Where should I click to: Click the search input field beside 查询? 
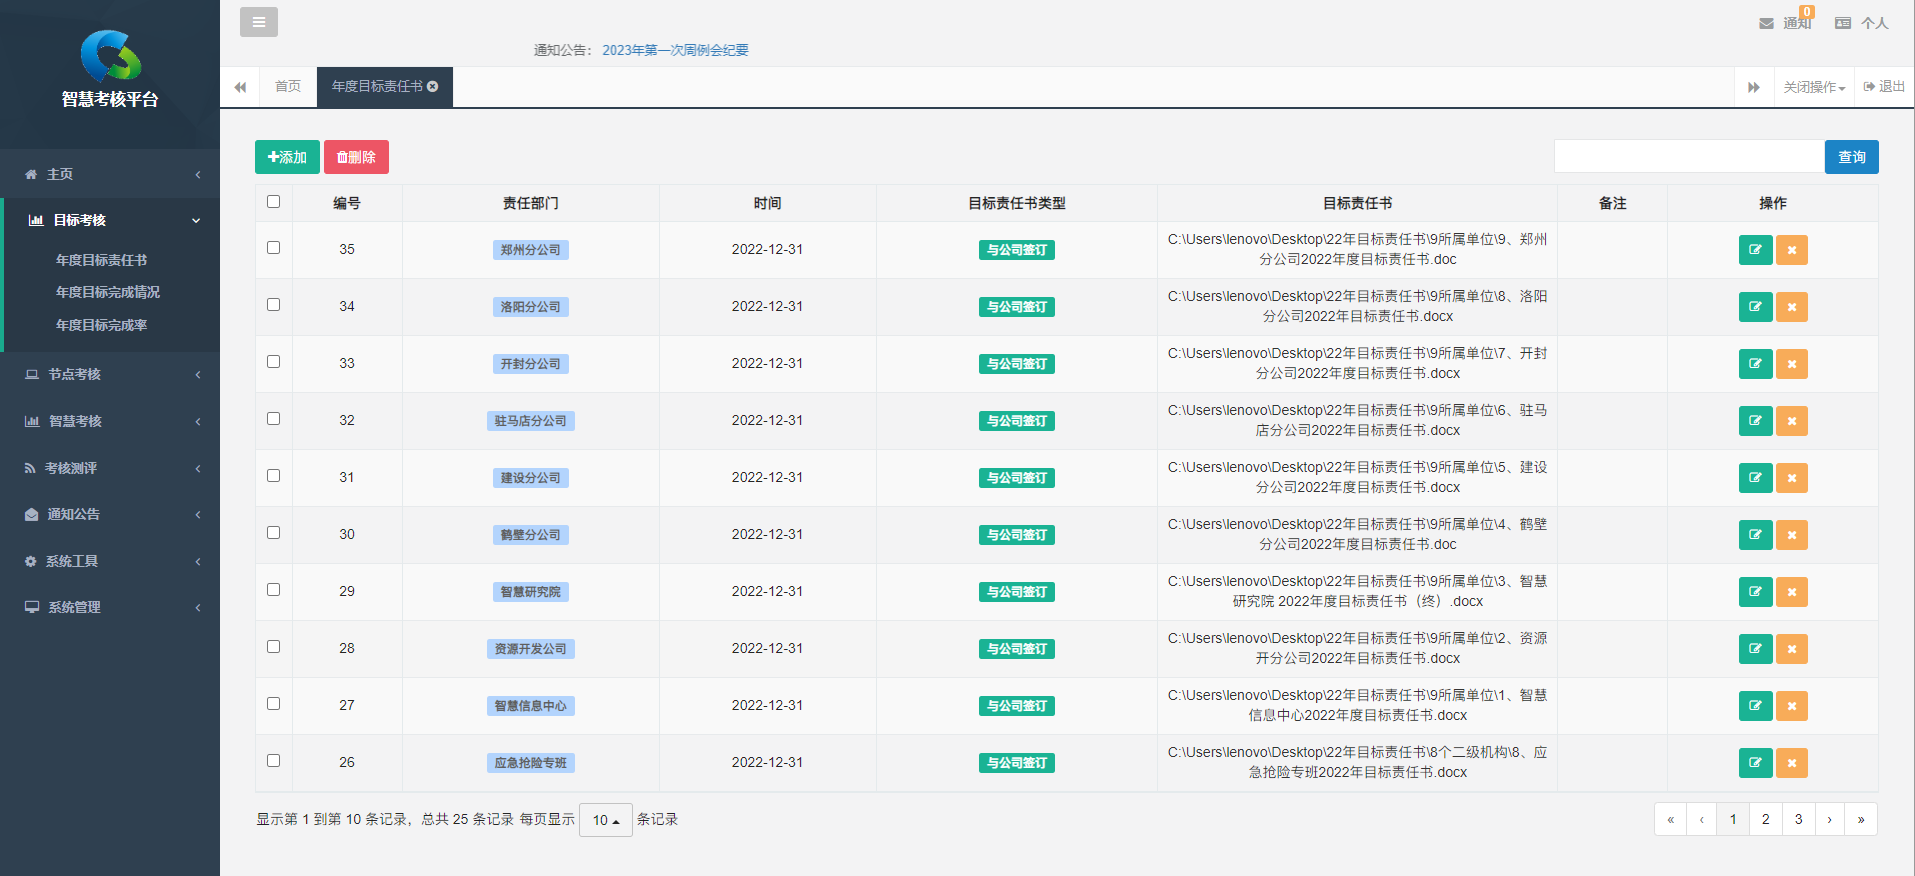(1688, 157)
